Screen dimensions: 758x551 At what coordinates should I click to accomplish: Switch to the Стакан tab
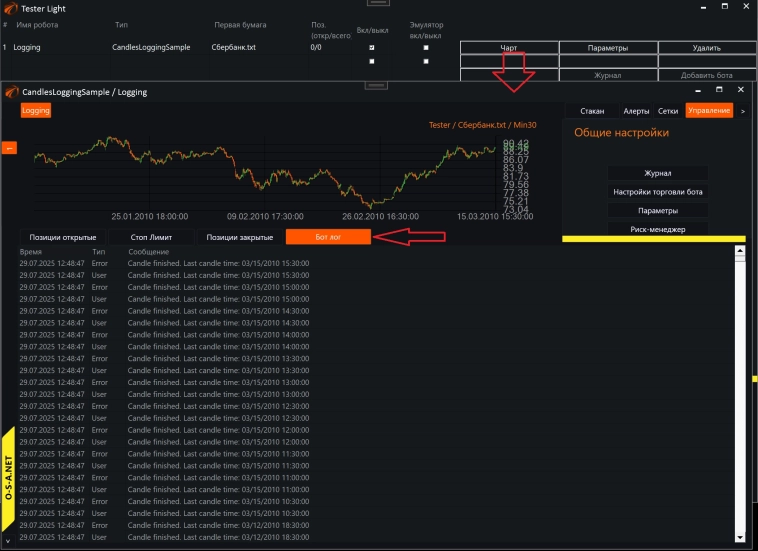(592, 111)
